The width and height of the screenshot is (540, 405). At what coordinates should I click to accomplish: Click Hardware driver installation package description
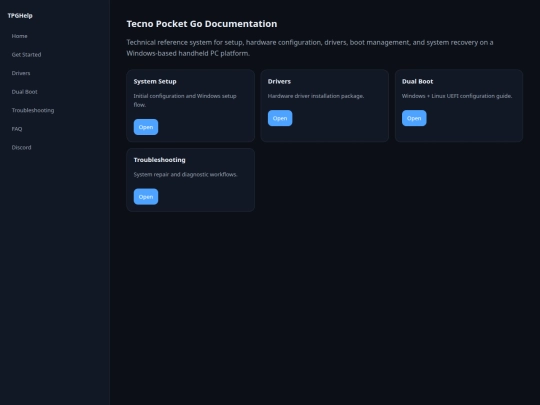coord(316,96)
